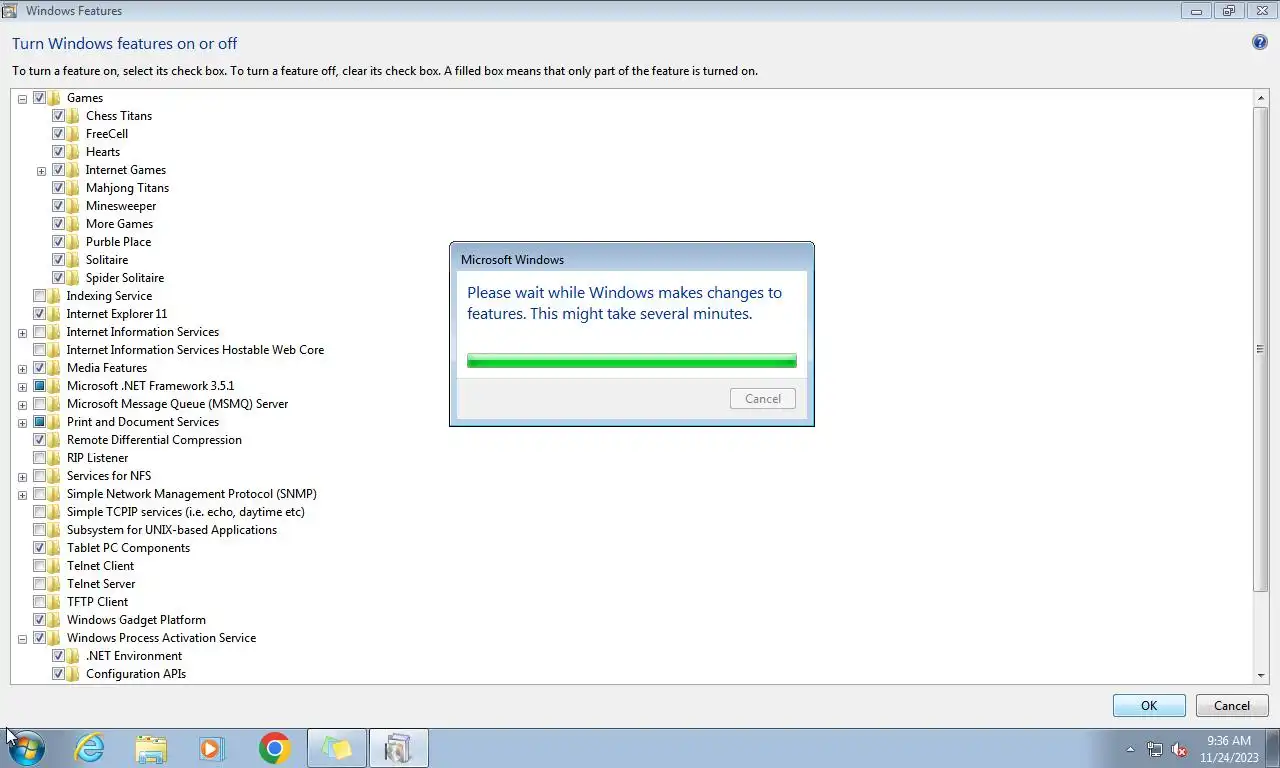This screenshot has width=1280, height=768.
Task: Click the Show desktop button
Action: tap(1274, 748)
